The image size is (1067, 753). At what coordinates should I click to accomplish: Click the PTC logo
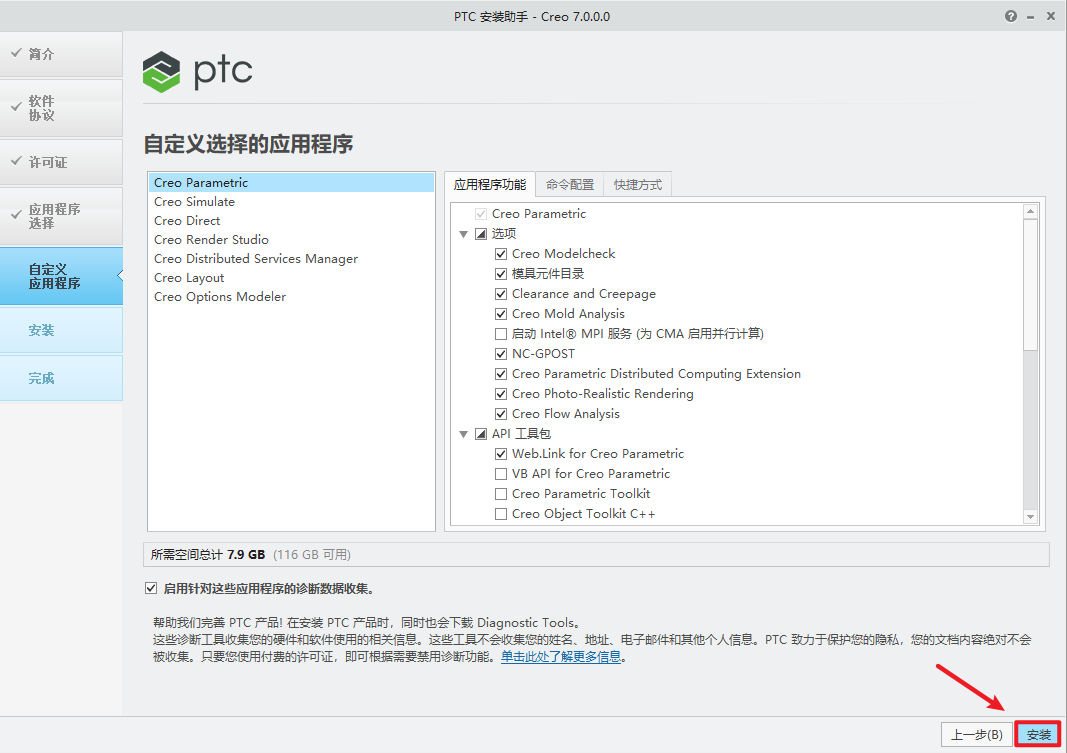coord(197,72)
